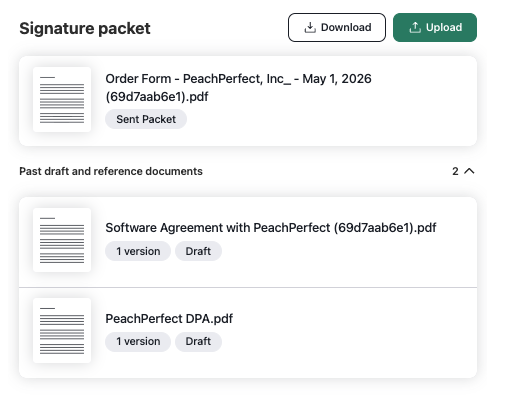Click 1 version badge on Software Agreement
The height and width of the screenshot is (401, 510).
tap(138, 251)
